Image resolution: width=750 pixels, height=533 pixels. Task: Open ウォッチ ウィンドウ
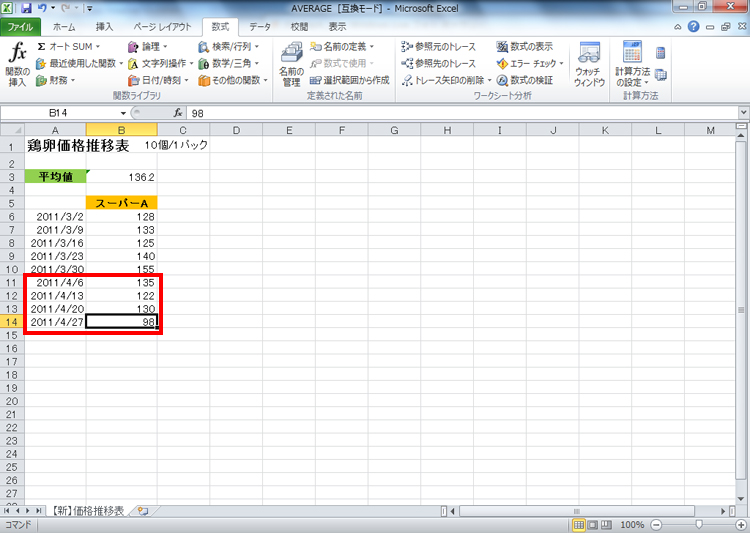click(x=589, y=65)
